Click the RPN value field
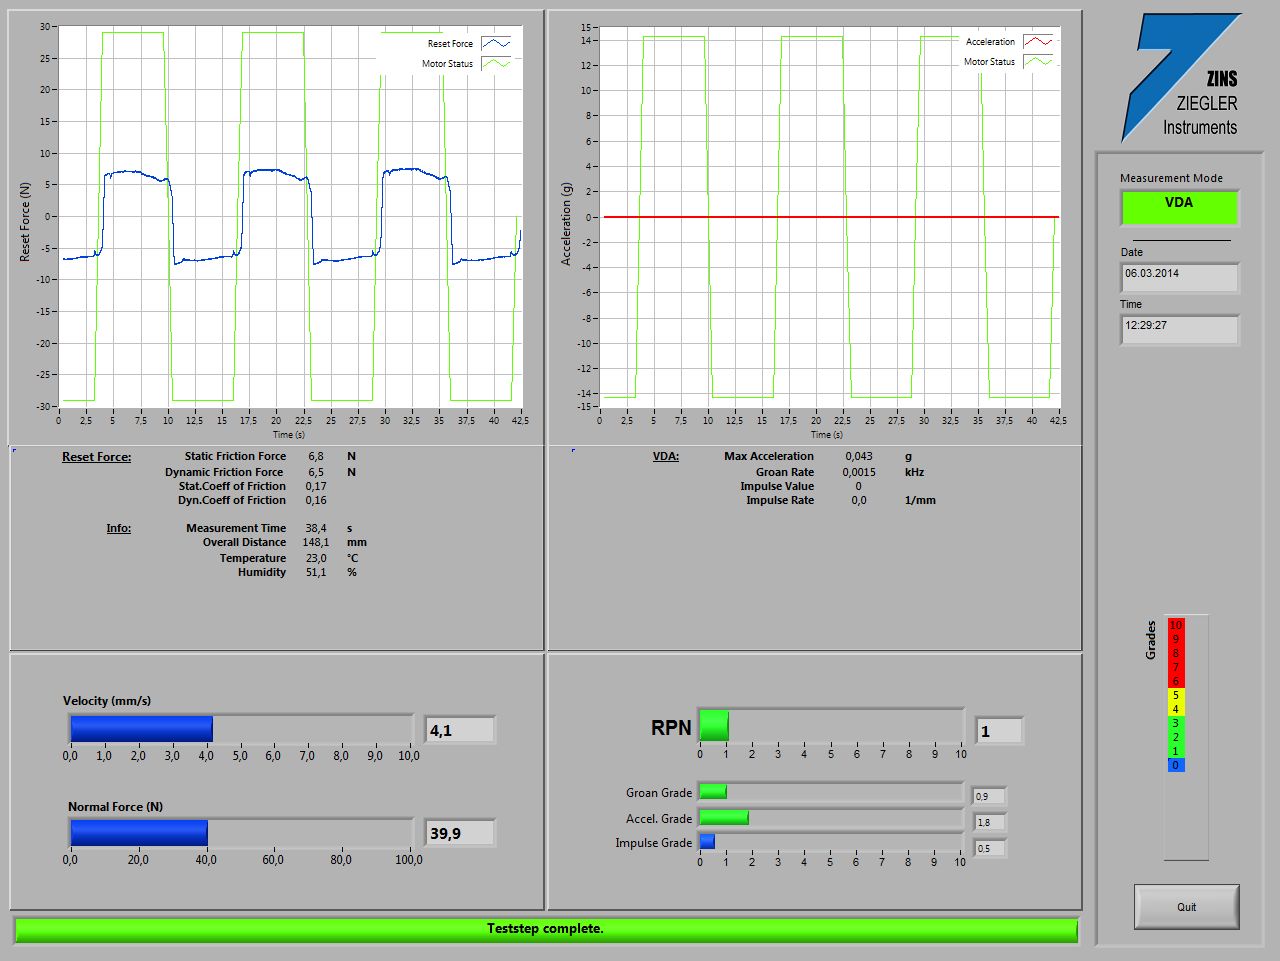The width and height of the screenshot is (1280, 961). [999, 732]
